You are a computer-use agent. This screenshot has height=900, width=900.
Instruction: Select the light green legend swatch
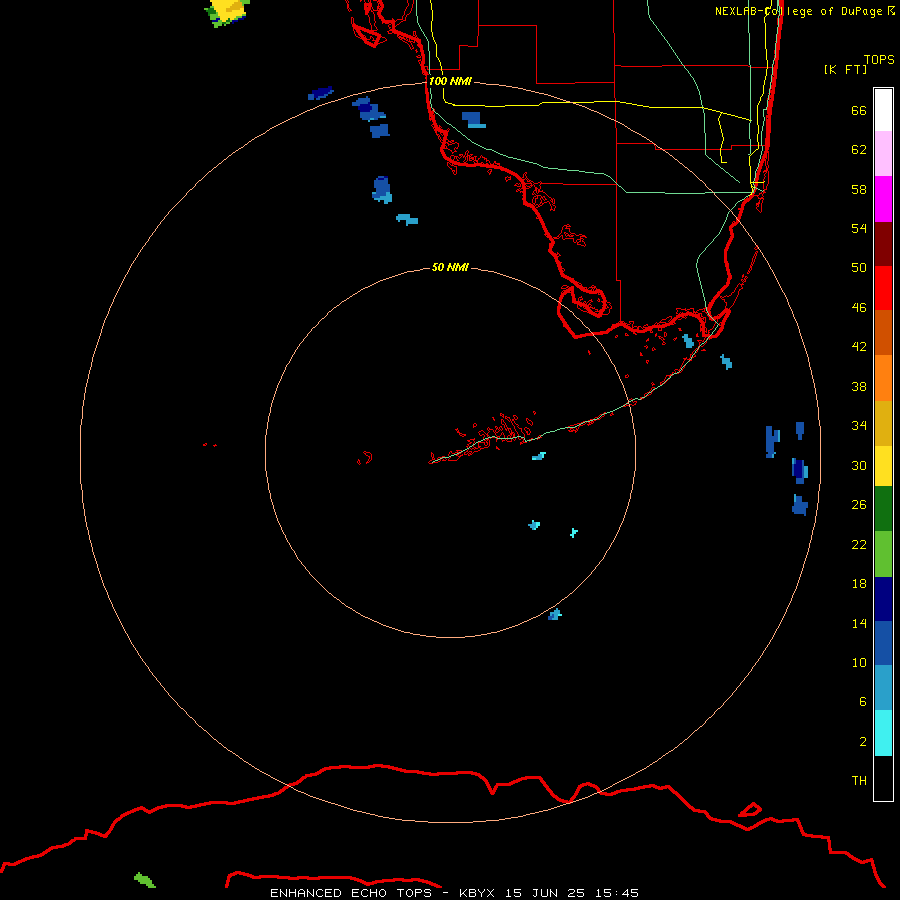point(883,554)
